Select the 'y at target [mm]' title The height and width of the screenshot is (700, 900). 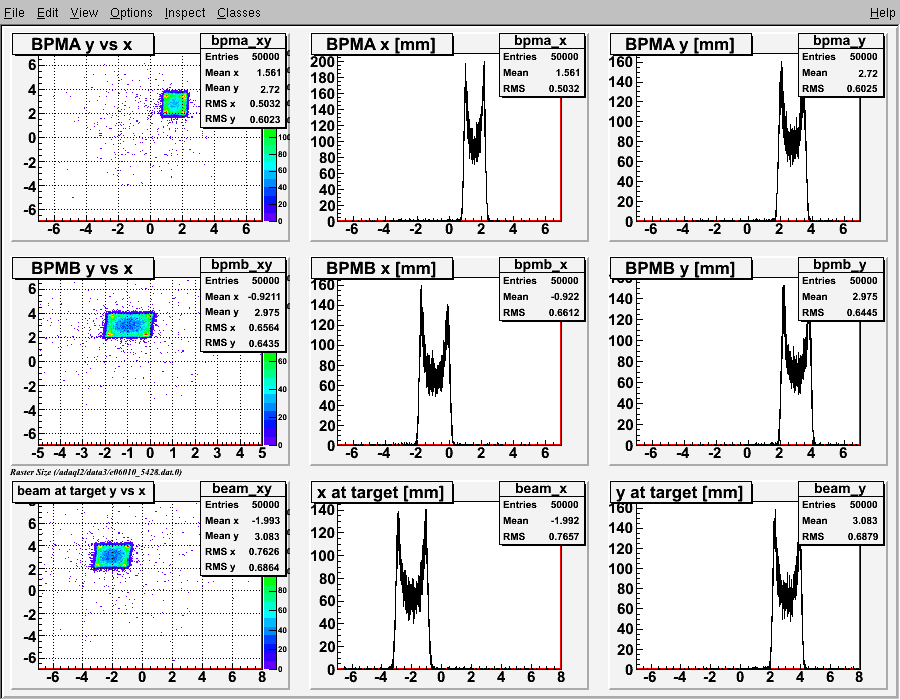coord(681,492)
